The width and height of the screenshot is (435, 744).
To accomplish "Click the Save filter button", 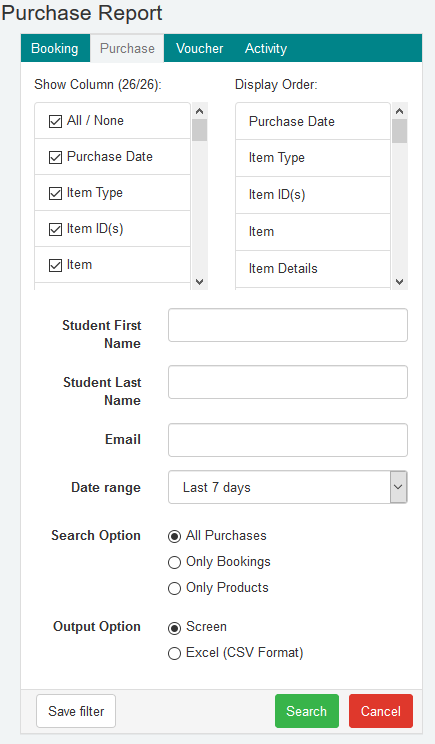I will [x=76, y=711].
